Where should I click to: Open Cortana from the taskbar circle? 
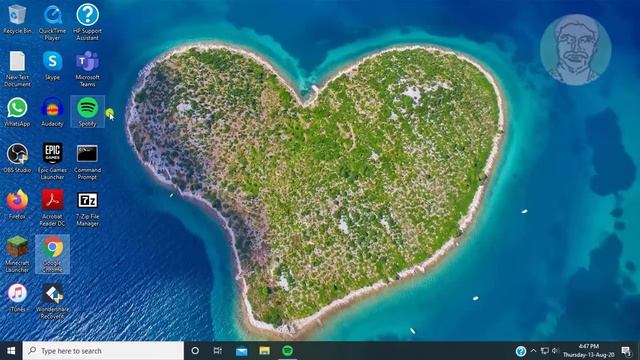195,351
